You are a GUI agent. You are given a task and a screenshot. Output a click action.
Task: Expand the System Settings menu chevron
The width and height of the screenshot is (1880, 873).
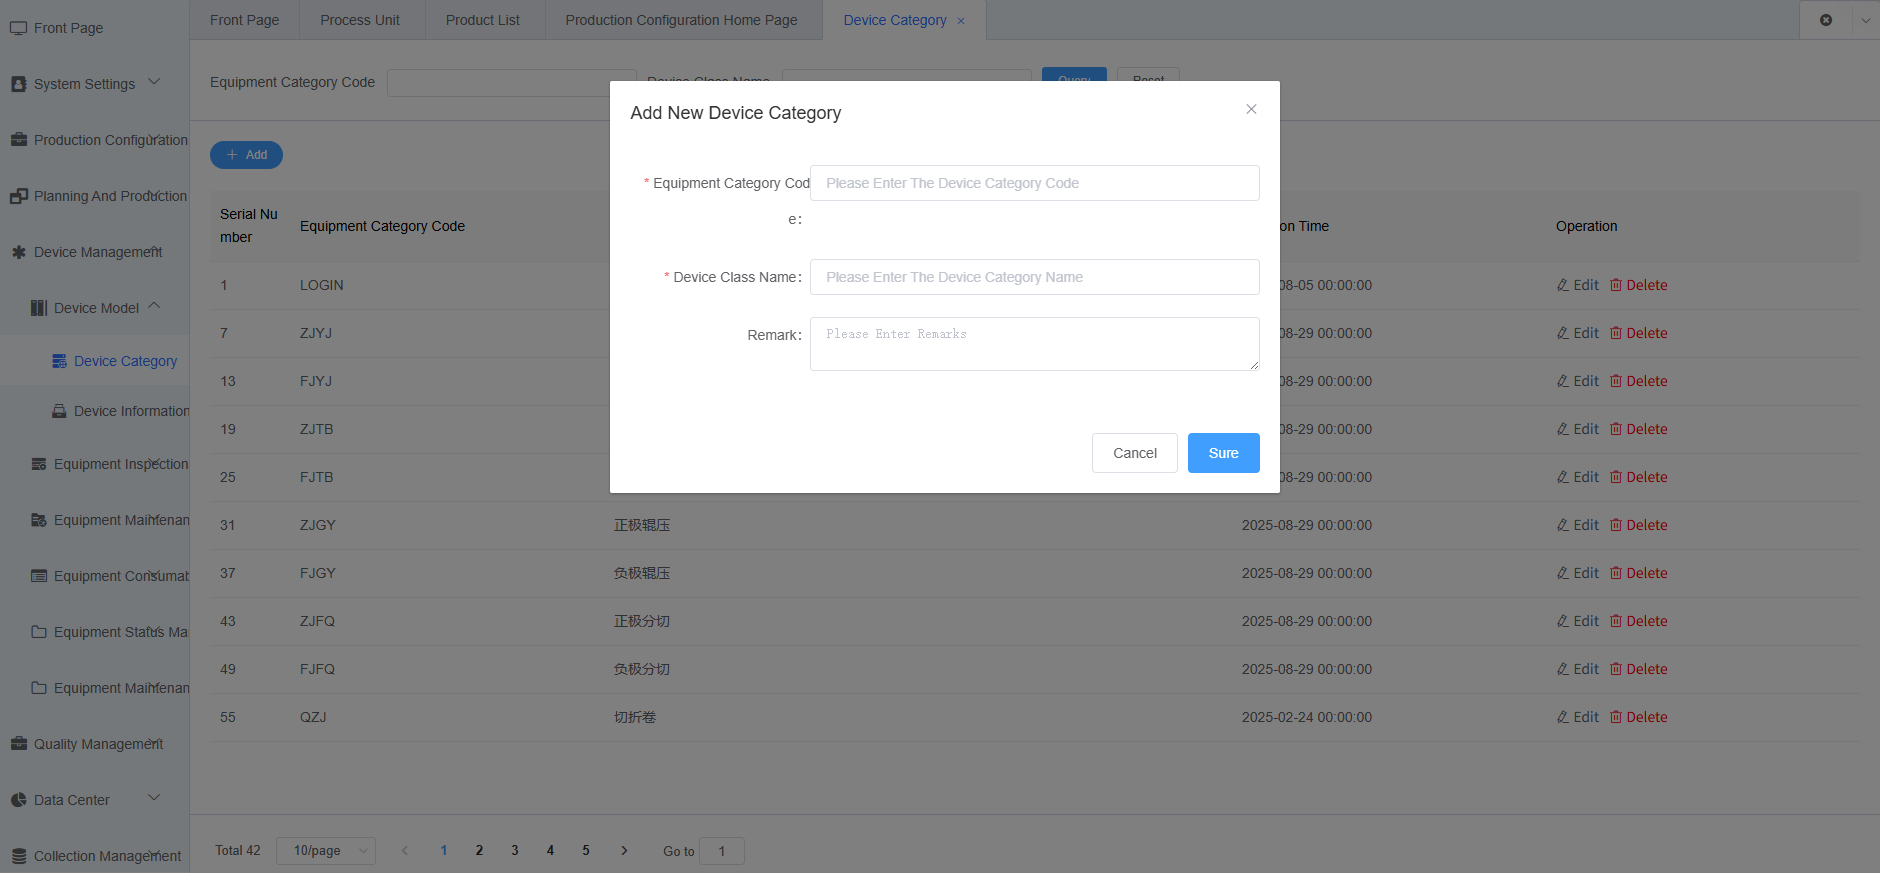[x=154, y=82]
